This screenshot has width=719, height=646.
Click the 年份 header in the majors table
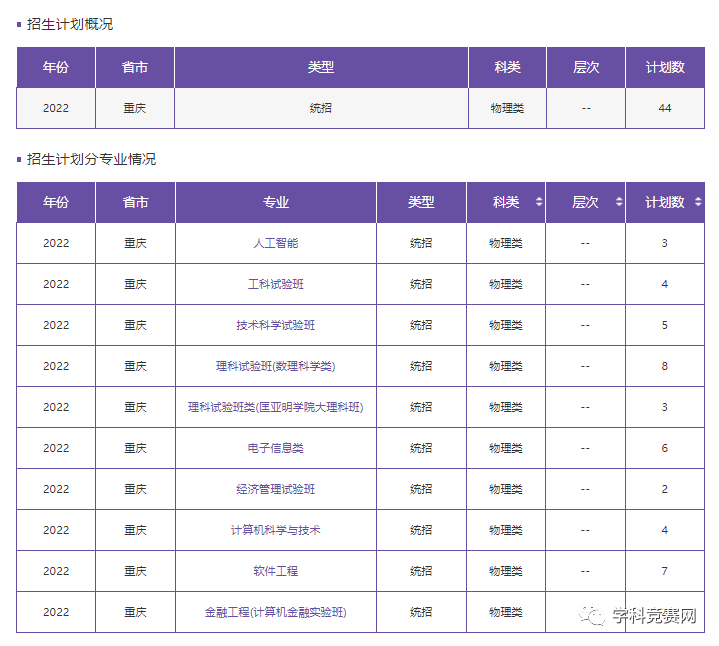[56, 202]
